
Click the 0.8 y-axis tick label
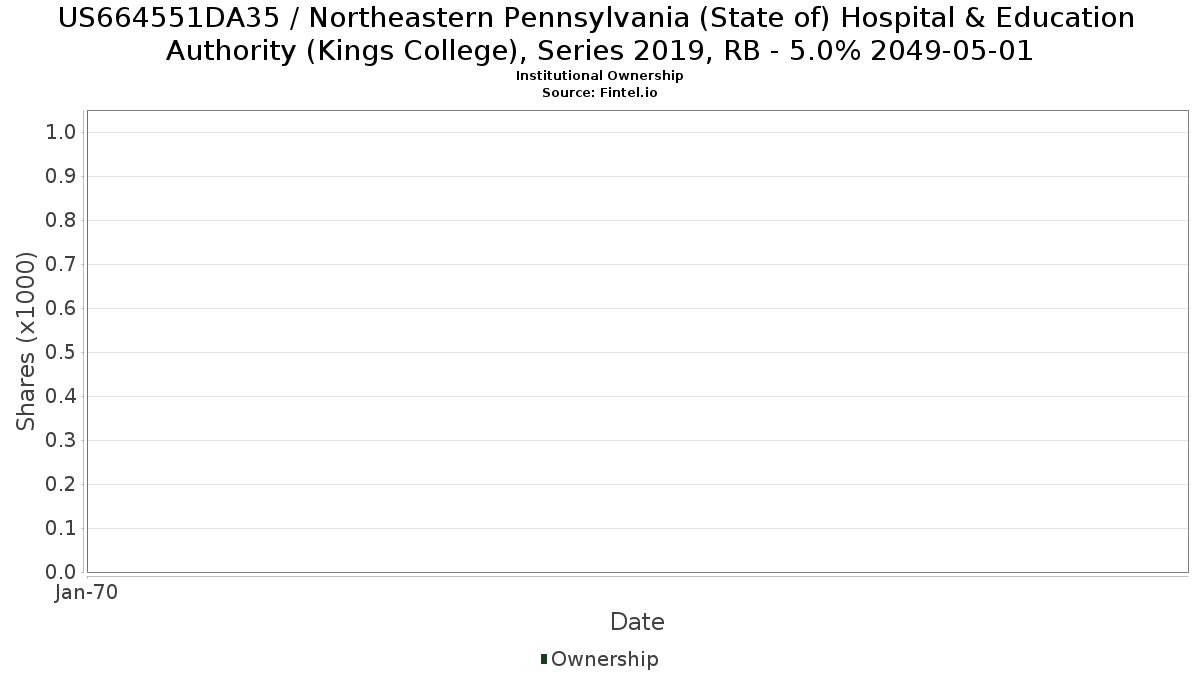(x=61, y=220)
